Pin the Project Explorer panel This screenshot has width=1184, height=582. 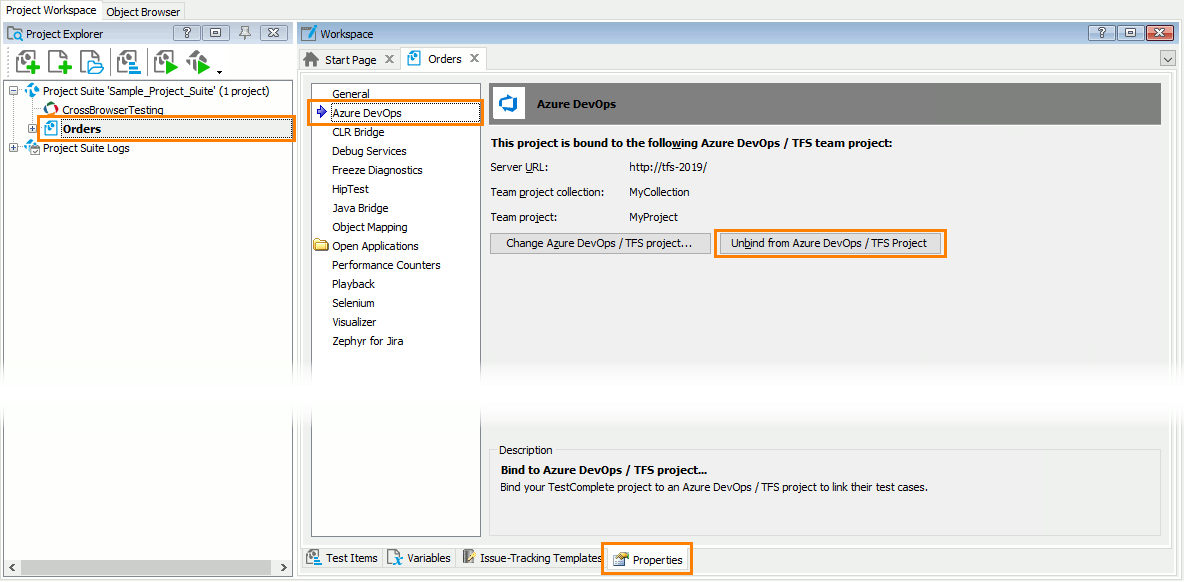[x=245, y=33]
